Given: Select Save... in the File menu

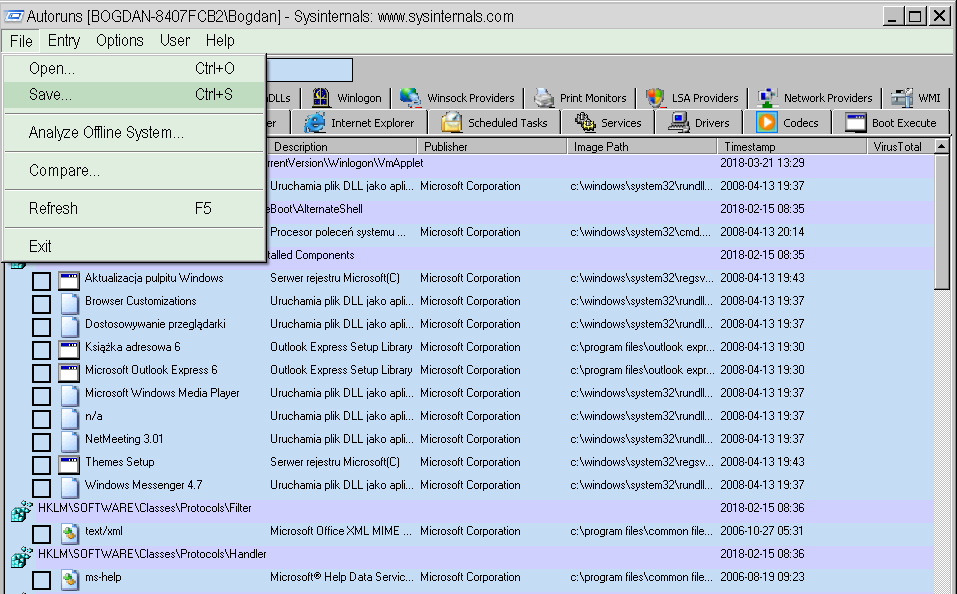Looking at the screenshot, I should pyautogui.click(x=134, y=95).
